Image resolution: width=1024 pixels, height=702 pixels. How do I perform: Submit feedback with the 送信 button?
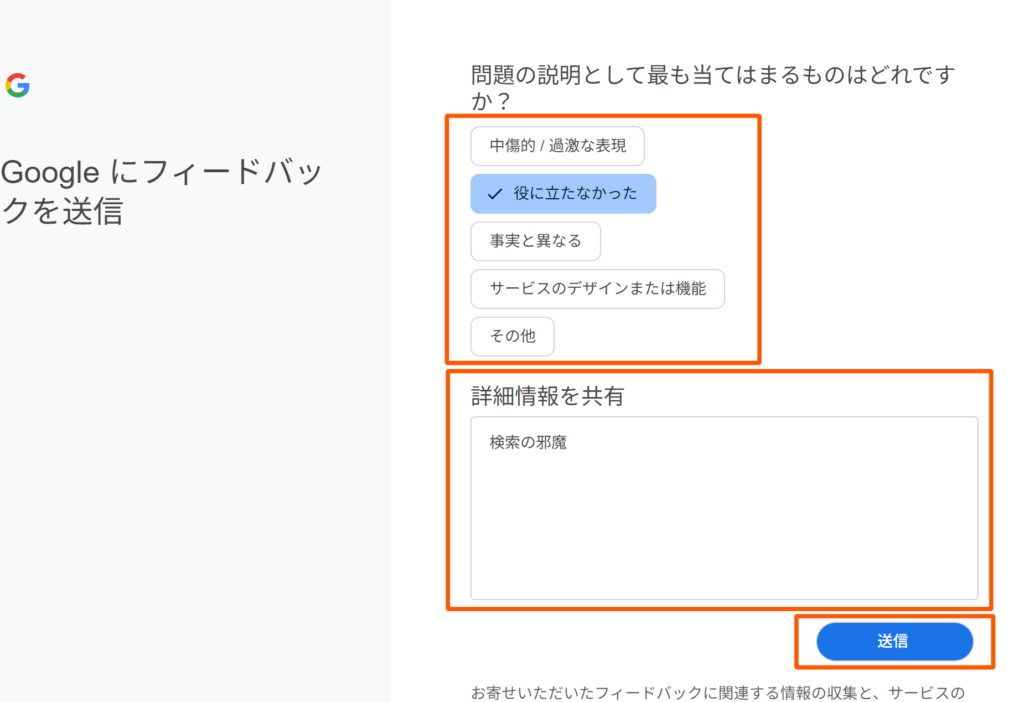(893, 641)
